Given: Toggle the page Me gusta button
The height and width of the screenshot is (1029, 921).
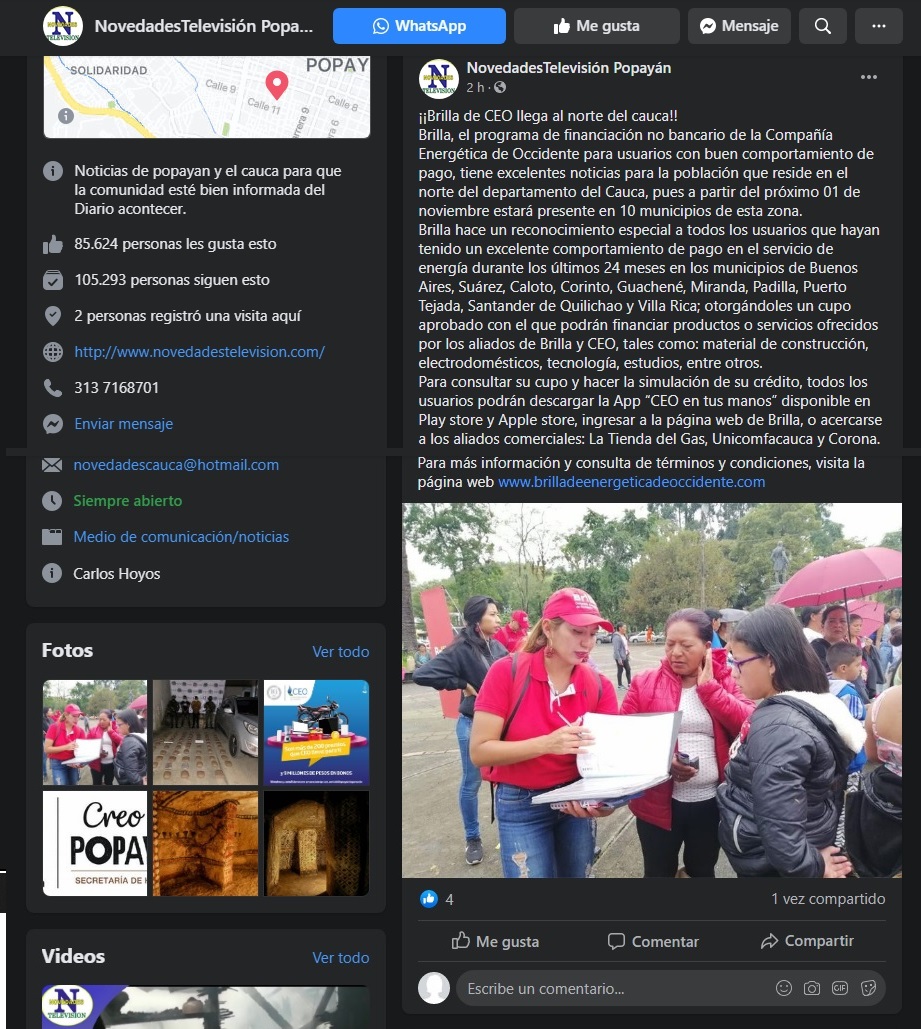Looking at the screenshot, I should [x=596, y=26].
